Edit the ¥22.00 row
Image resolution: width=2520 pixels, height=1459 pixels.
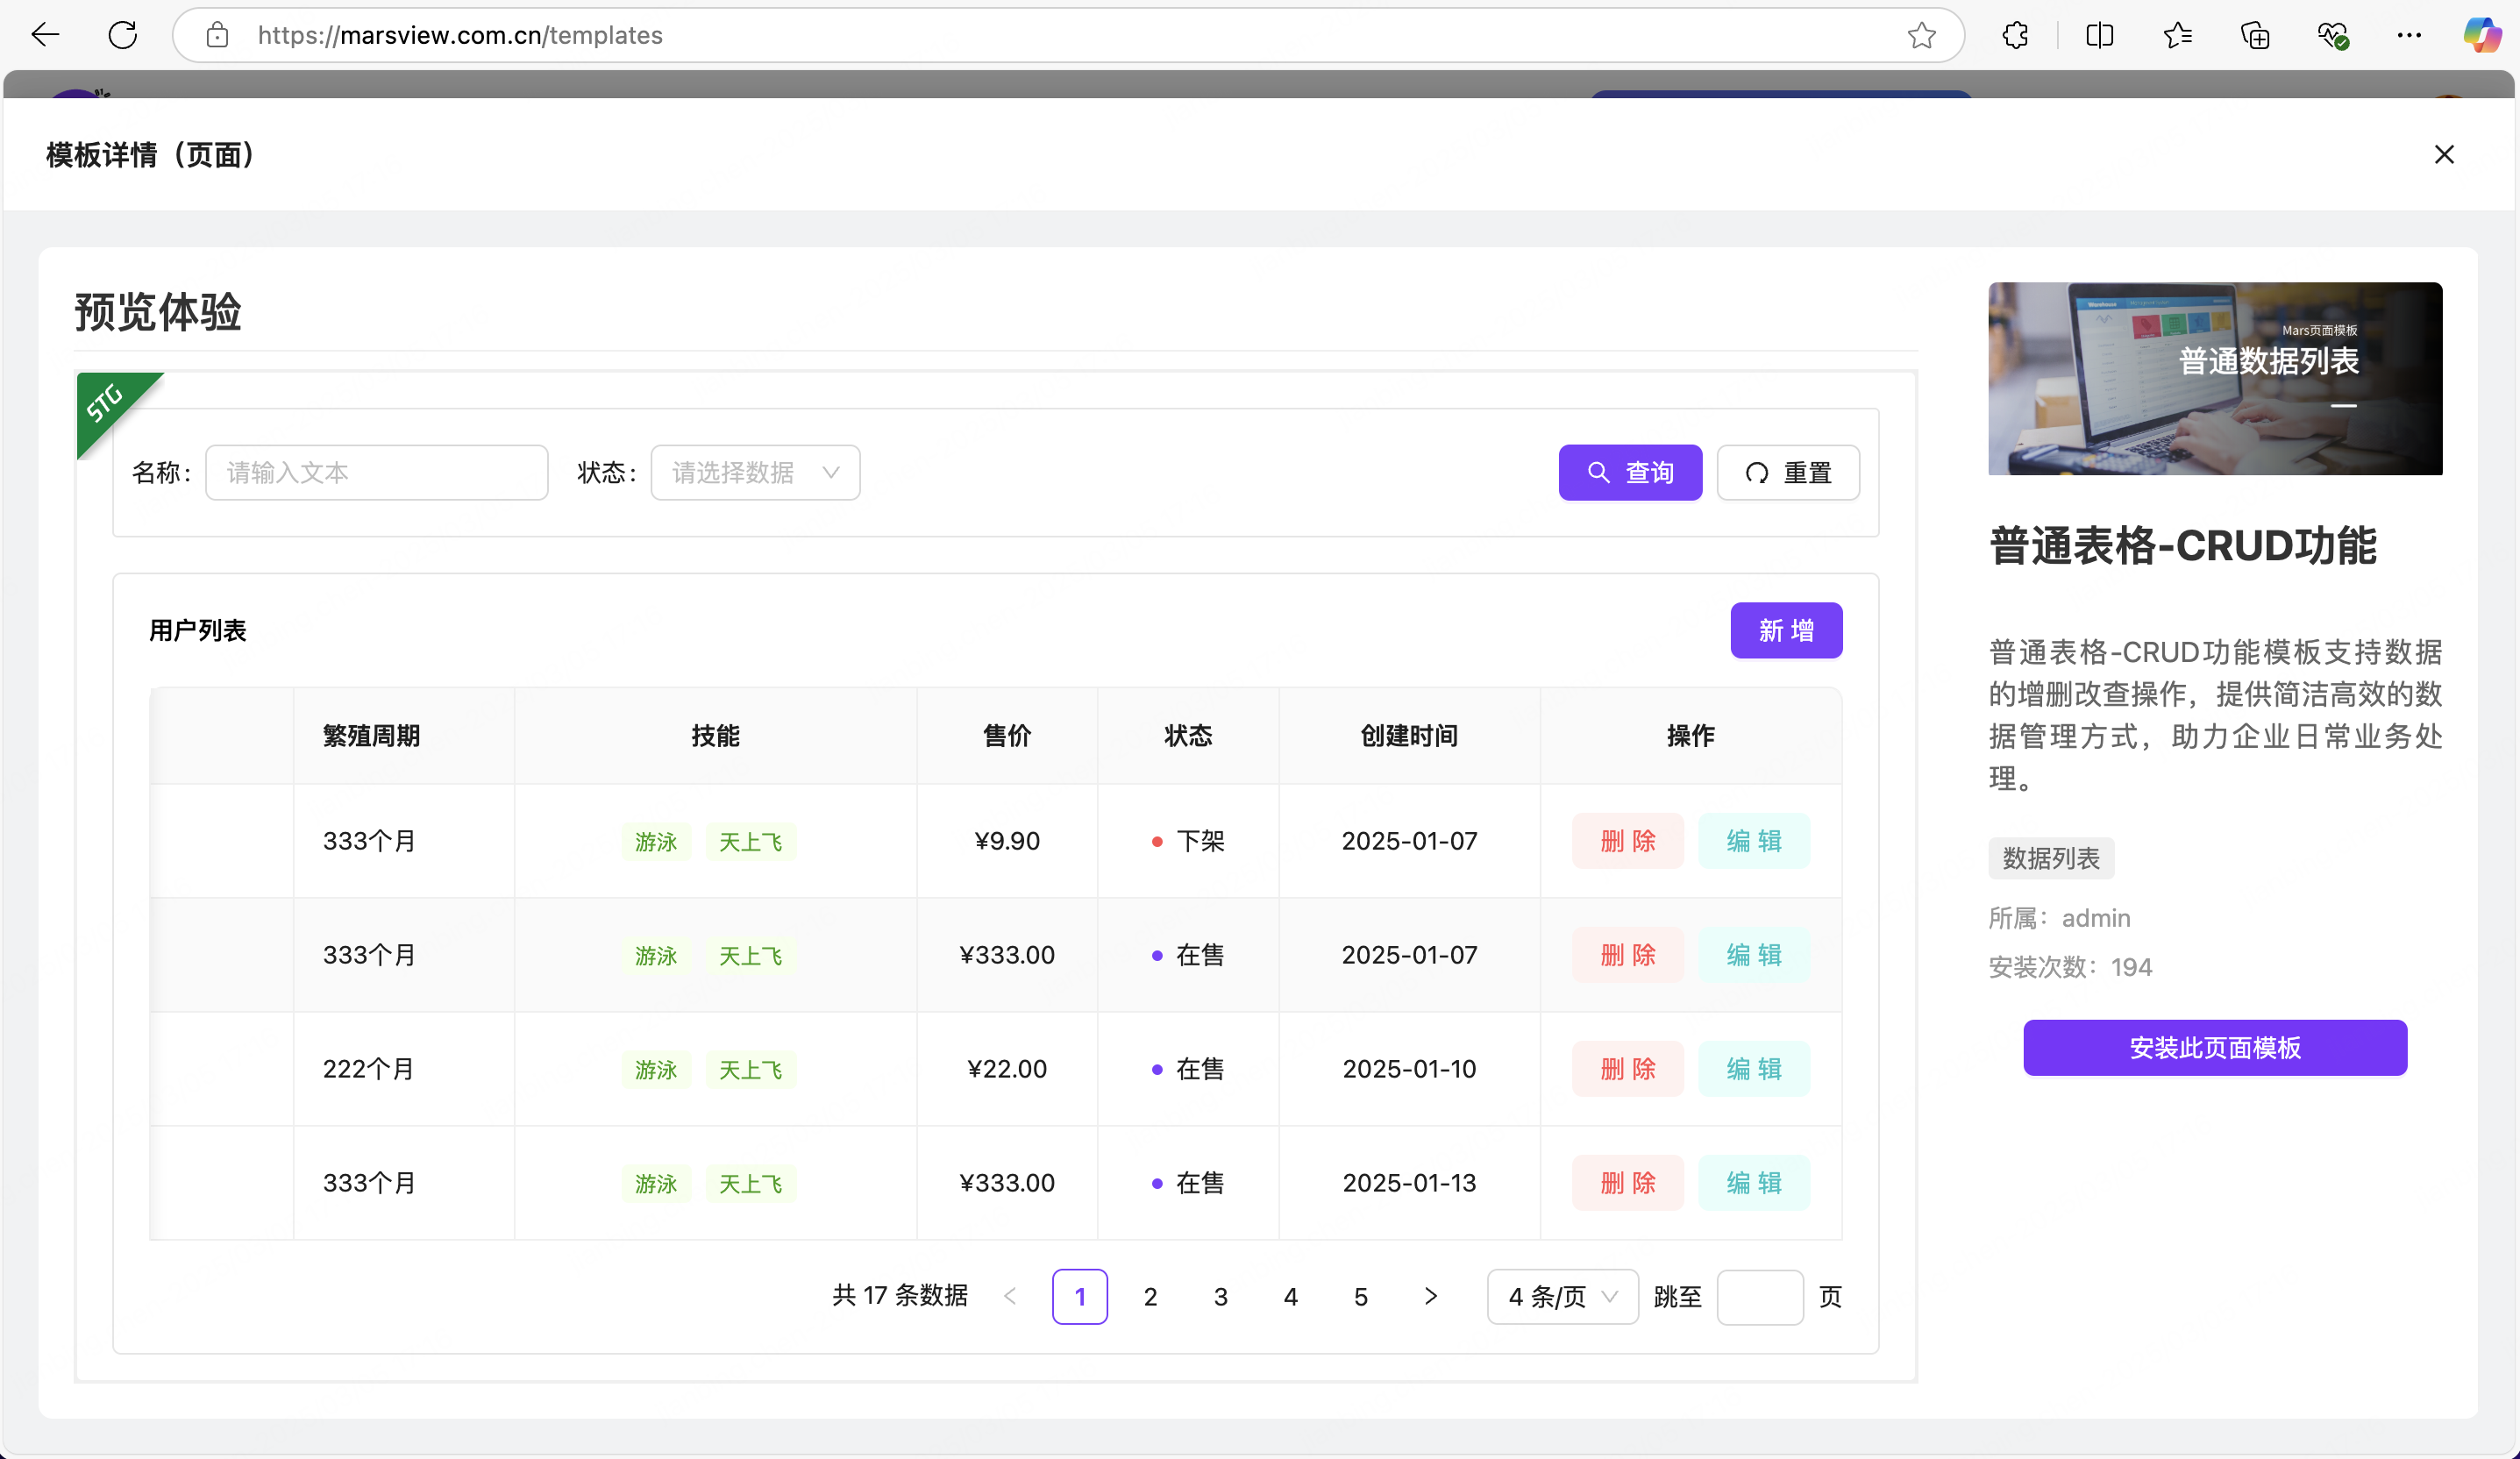[x=1754, y=1069]
